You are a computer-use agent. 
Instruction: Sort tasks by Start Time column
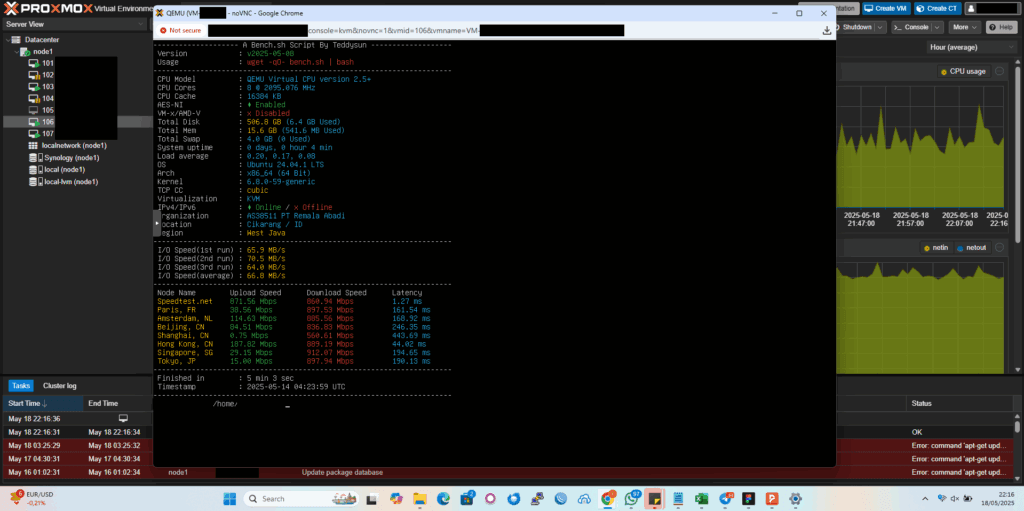tap(42, 404)
